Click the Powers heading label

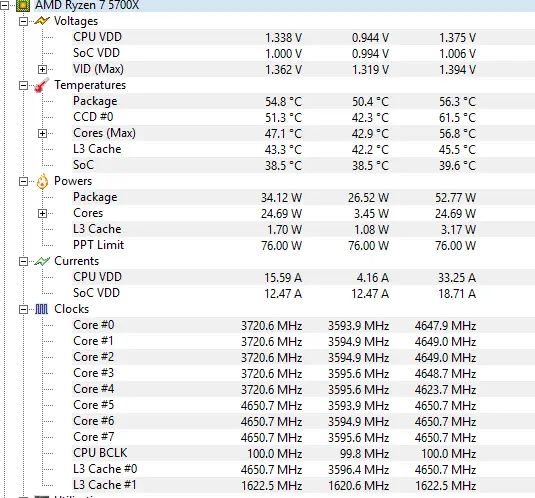click(73, 181)
